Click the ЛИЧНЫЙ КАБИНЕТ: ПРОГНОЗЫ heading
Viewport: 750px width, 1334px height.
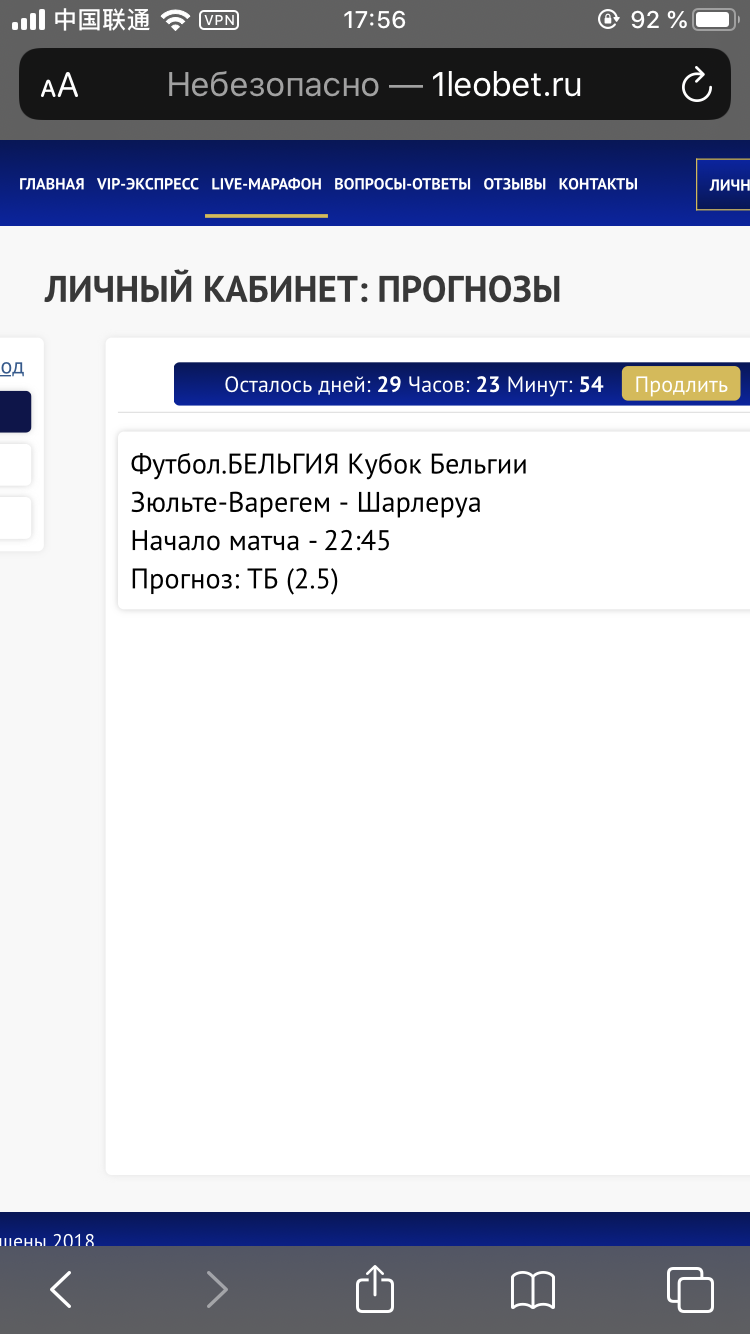302,290
